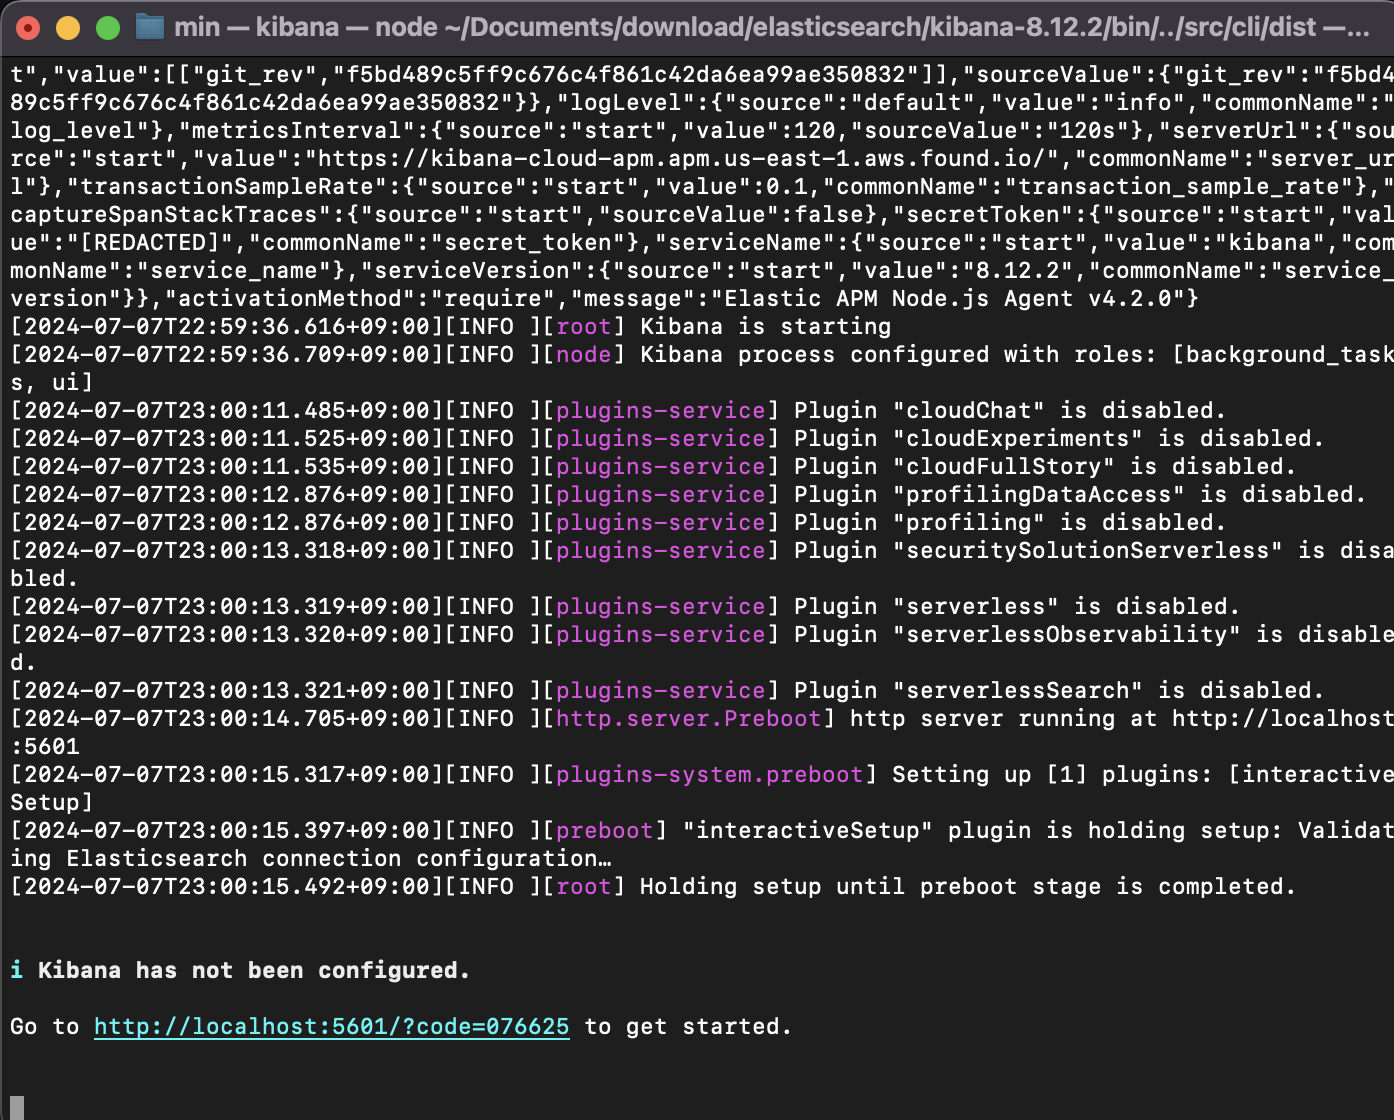Click the cyan "i" info marker
This screenshot has width=1394, height=1120.
[x=17, y=971]
